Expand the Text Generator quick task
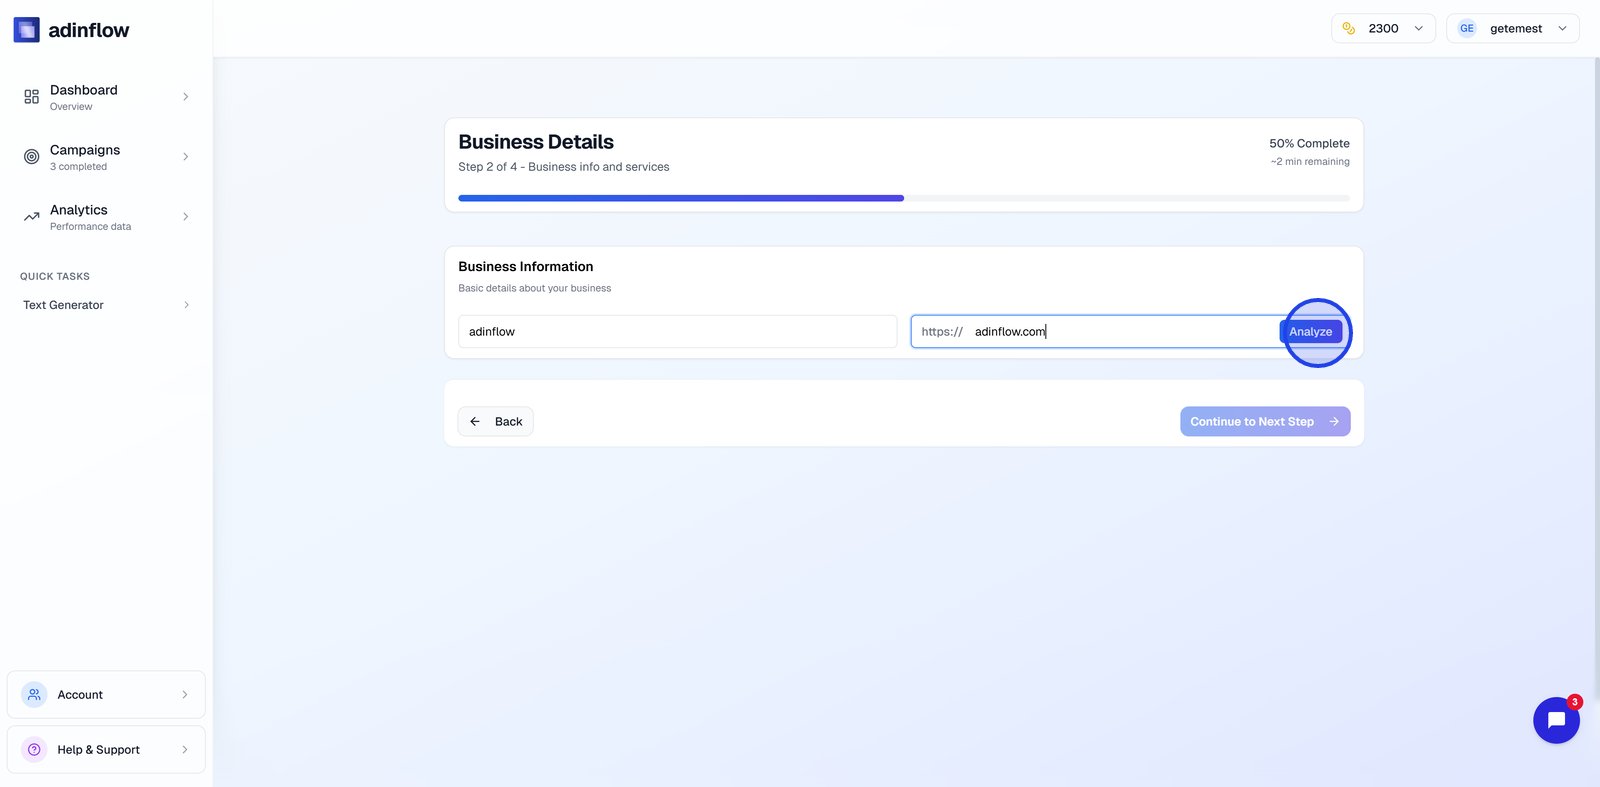The width and height of the screenshot is (1600, 787). 186,305
